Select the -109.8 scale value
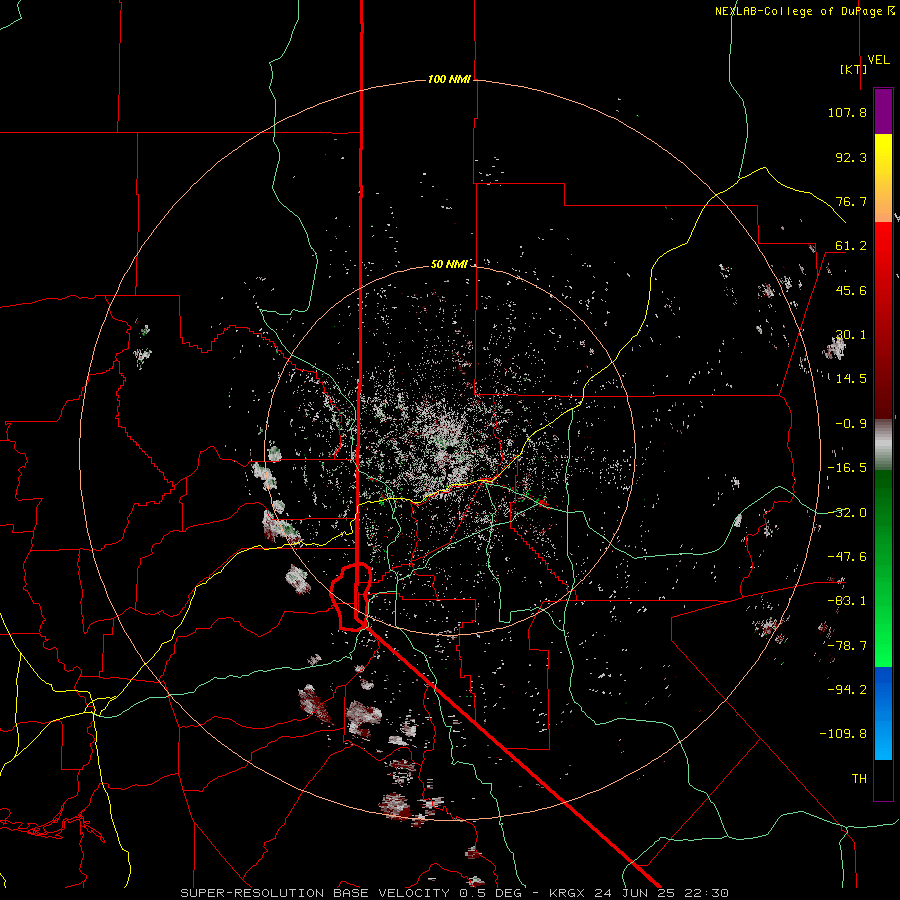The height and width of the screenshot is (900, 900). 843,734
